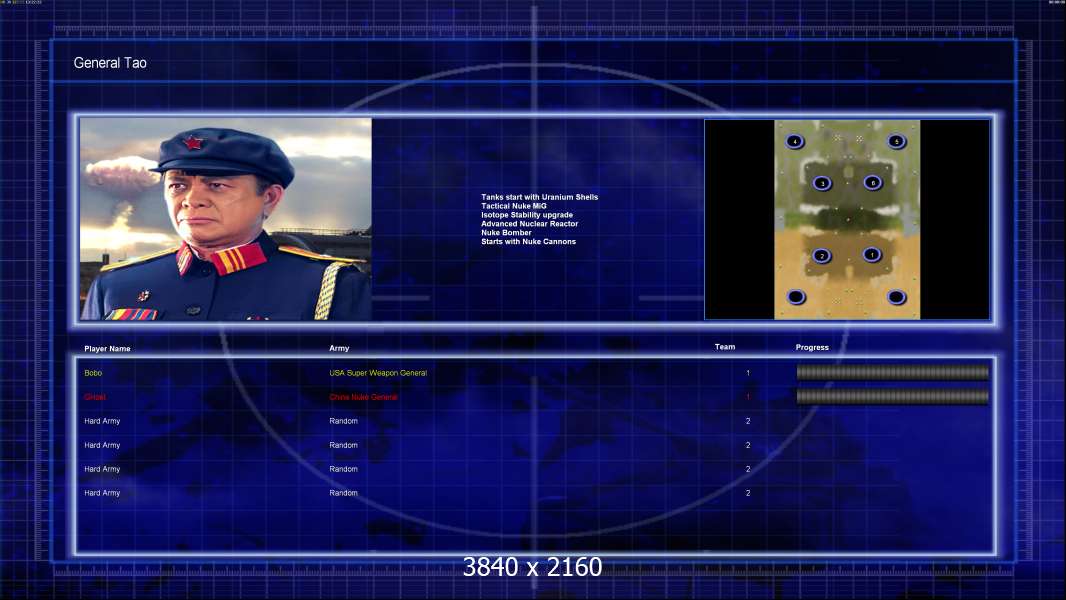Click start position 1 on the map
This screenshot has height=600, width=1066.
coord(872,255)
